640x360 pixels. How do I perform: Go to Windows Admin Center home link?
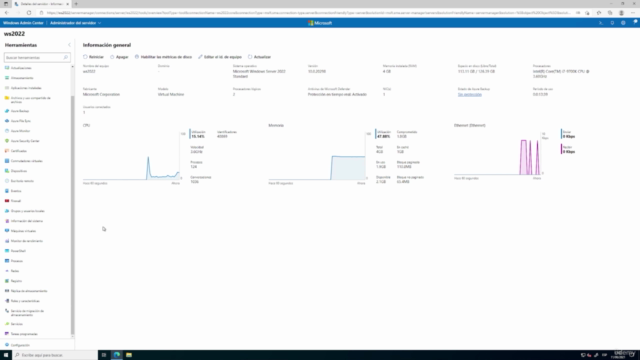coord(23,23)
